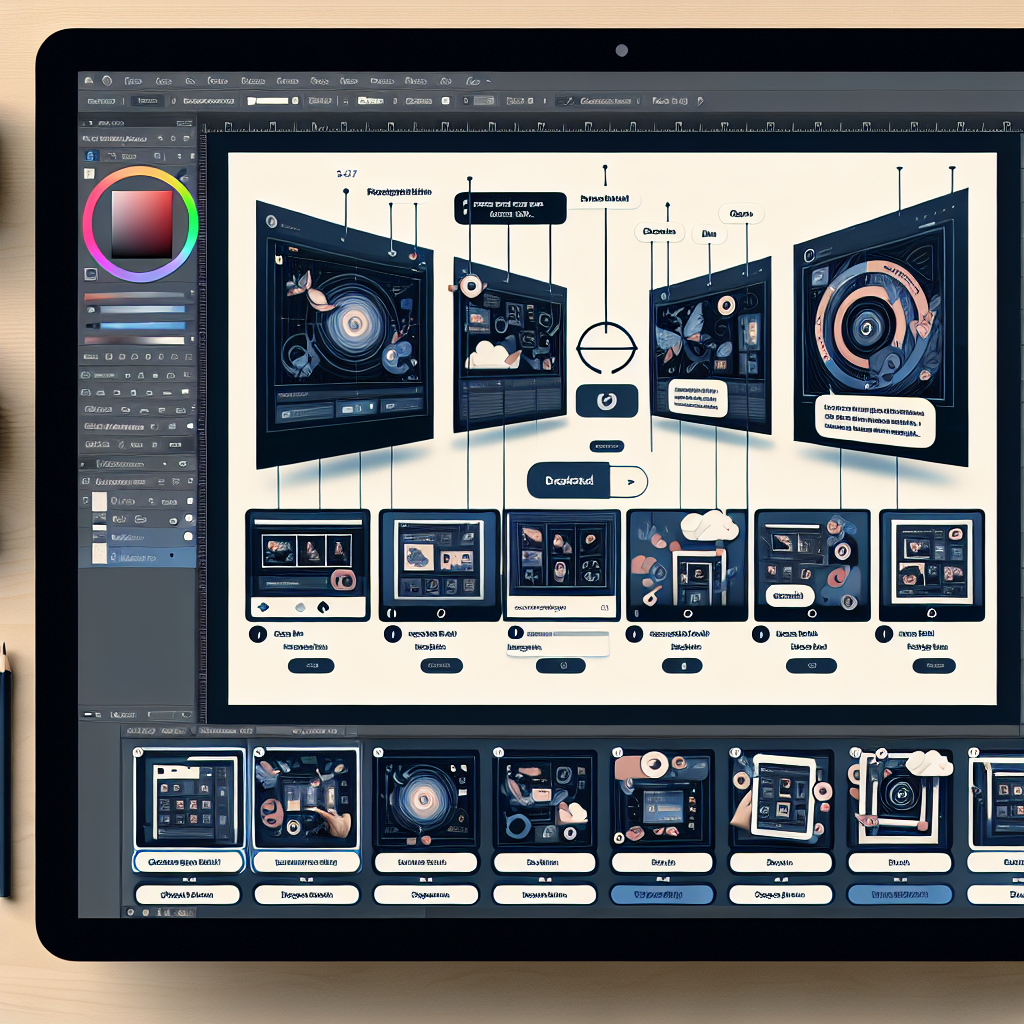Click the white input field in the options toolbar
The height and width of the screenshot is (1024, 1024).
268,101
